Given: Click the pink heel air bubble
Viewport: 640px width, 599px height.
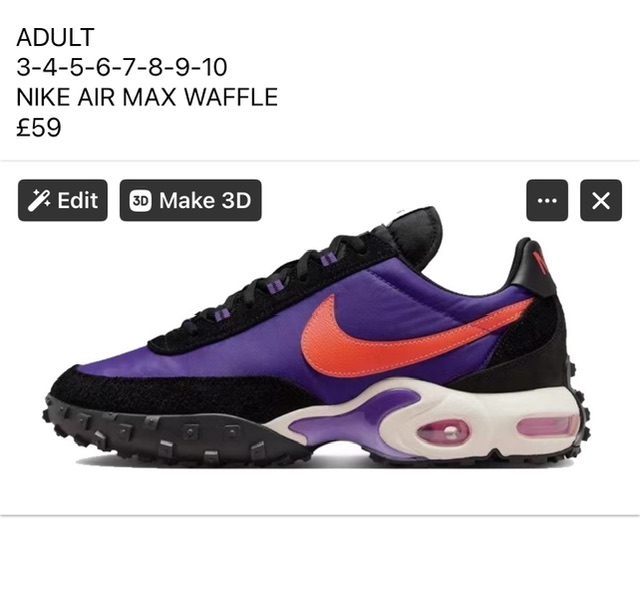Looking at the screenshot, I should pyautogui.click(x=548, y=426).
